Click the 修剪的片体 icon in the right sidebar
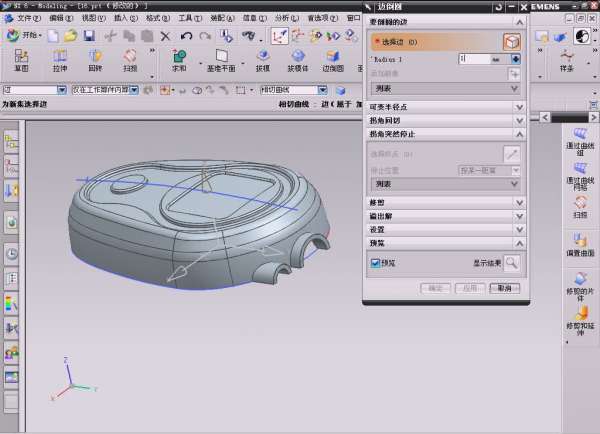600x434 pixels. 580,281
